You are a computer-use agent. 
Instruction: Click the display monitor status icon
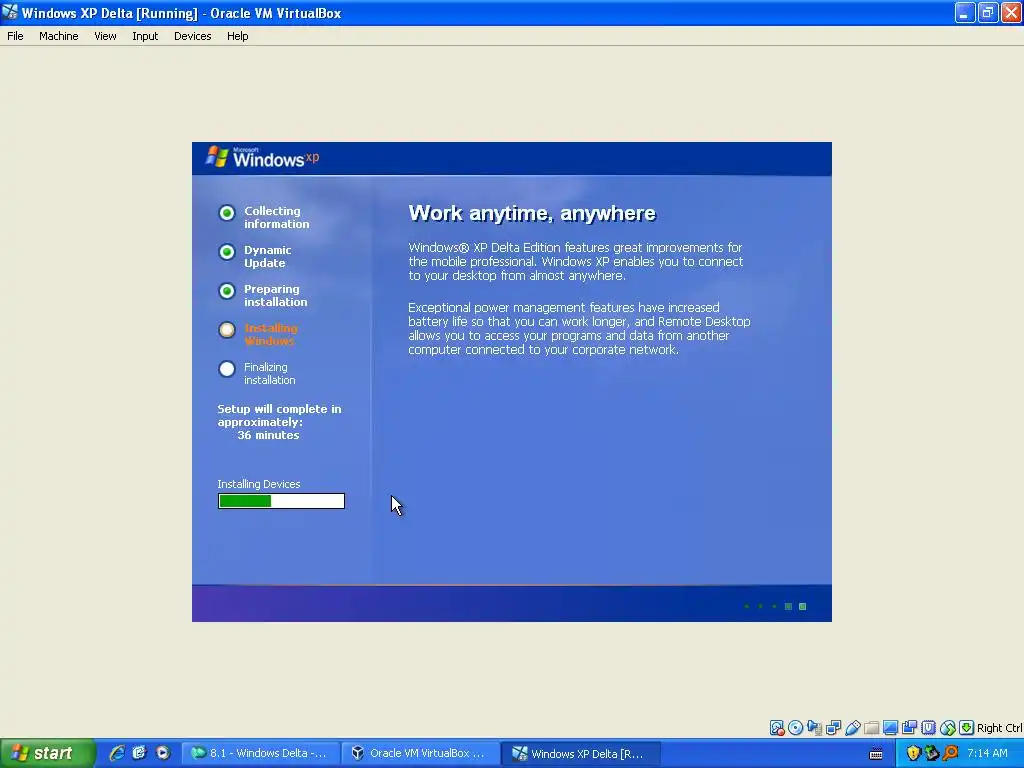click(x=890, y=728)
